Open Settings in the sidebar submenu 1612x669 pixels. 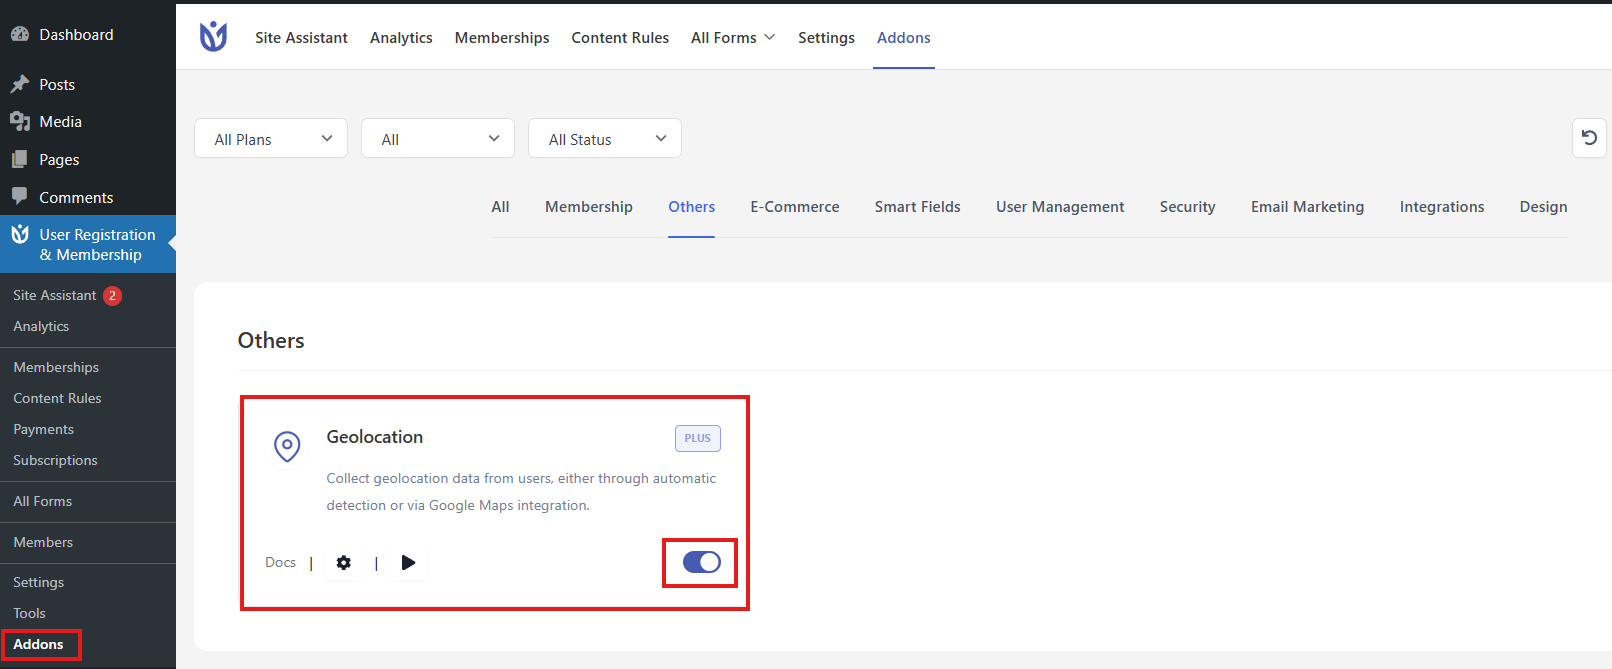pyautogui.click(x=38, y=583)
